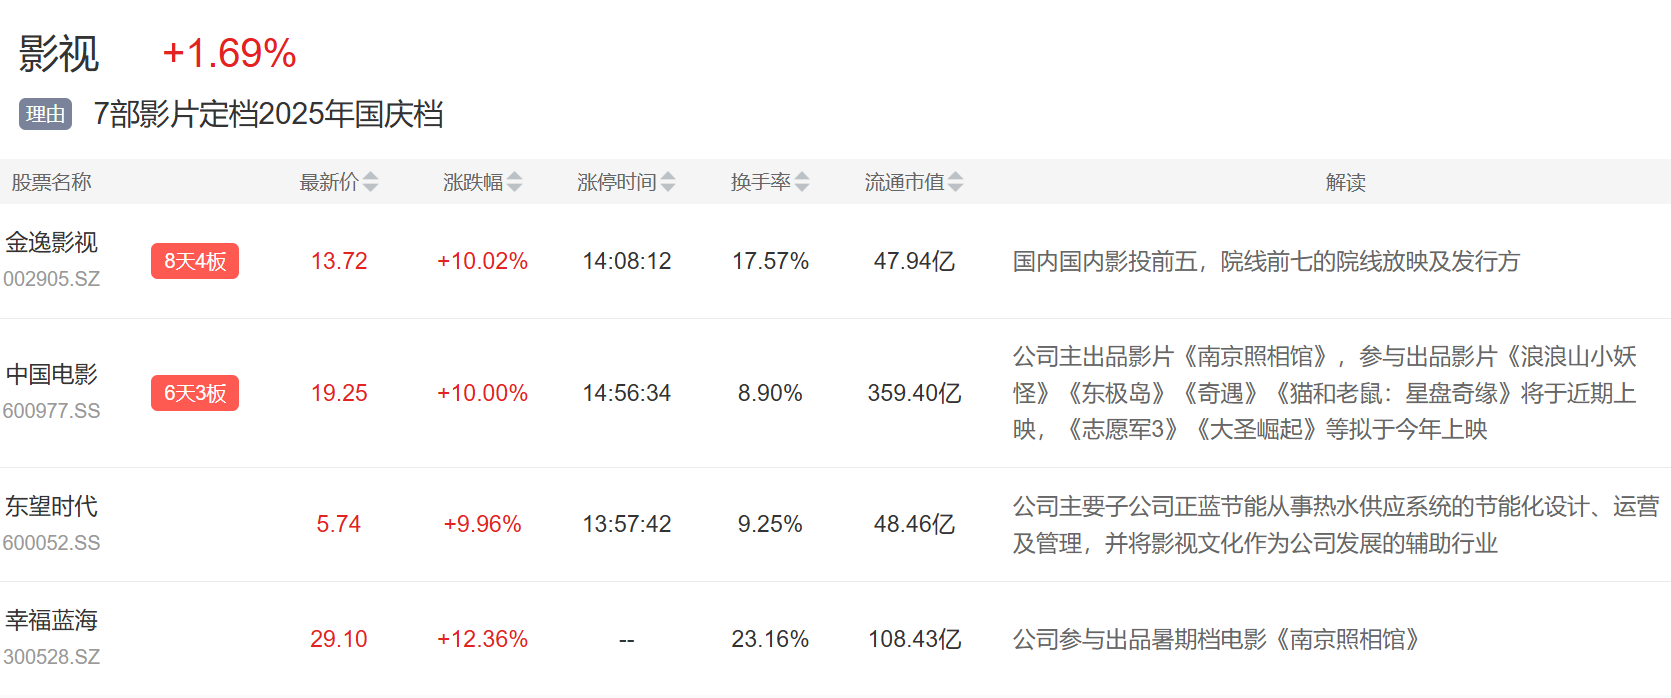Open 金逸影视 stock page
1671x698 pixels.
(52, 243)
